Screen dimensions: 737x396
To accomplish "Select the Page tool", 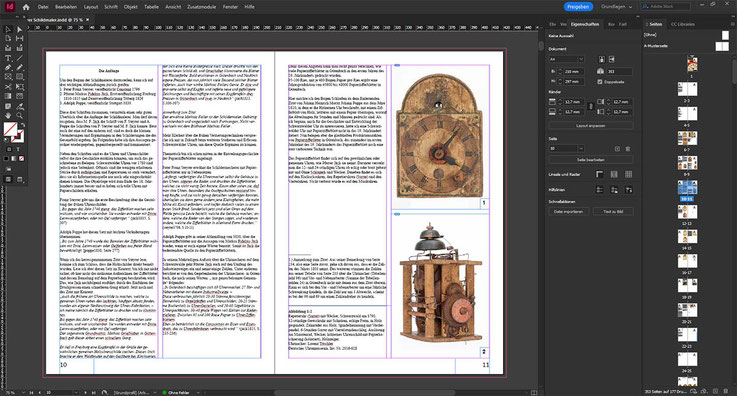I will point(8,38).
